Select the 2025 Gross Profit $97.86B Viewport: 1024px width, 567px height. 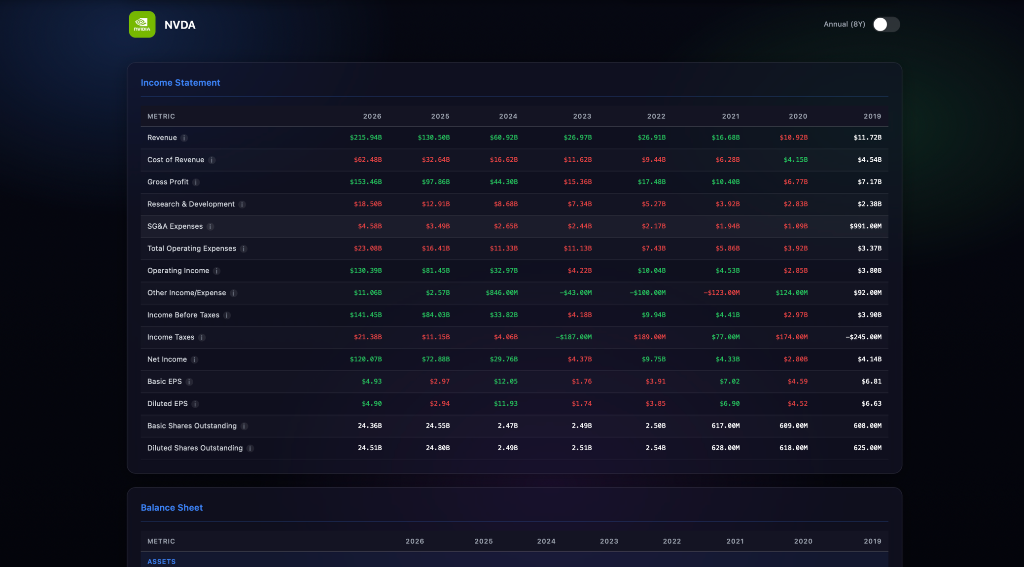436,182
